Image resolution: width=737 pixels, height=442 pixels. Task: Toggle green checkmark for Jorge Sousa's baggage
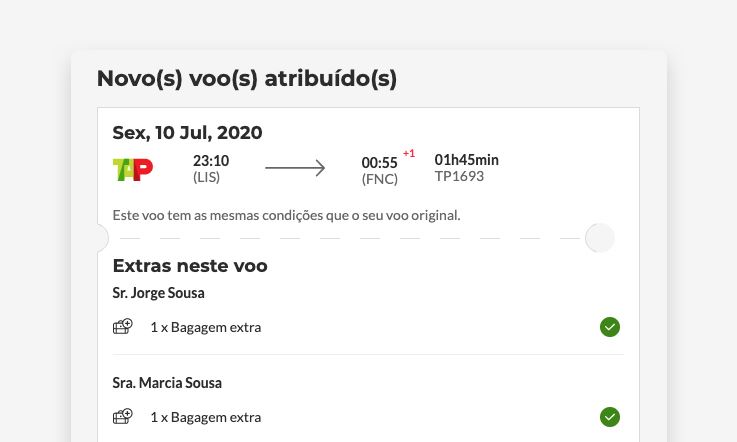pos(609,326)
